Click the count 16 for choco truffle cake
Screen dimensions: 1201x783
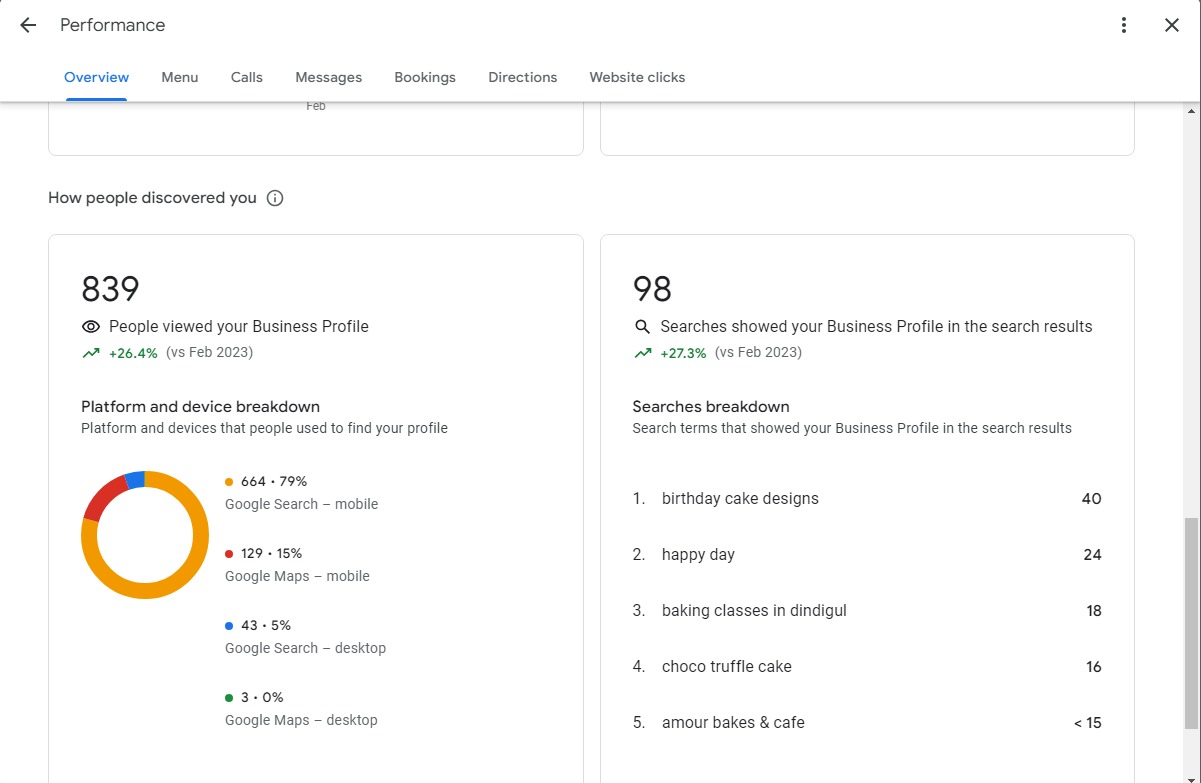1094,667
